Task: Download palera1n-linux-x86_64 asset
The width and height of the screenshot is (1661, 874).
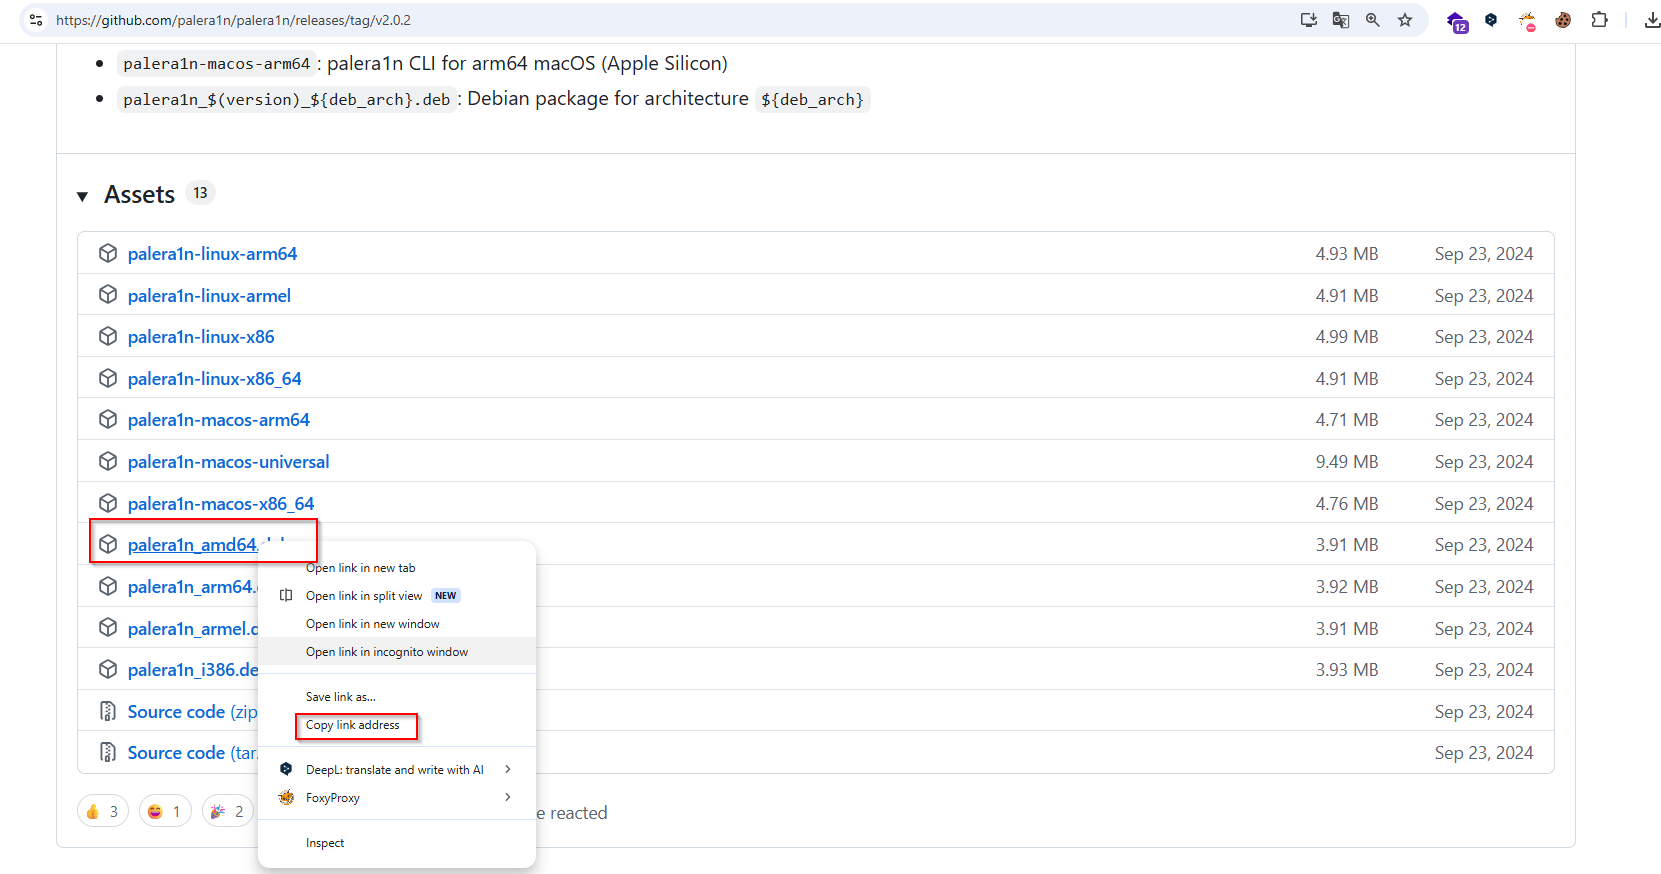Action: (x=214, y=379)
